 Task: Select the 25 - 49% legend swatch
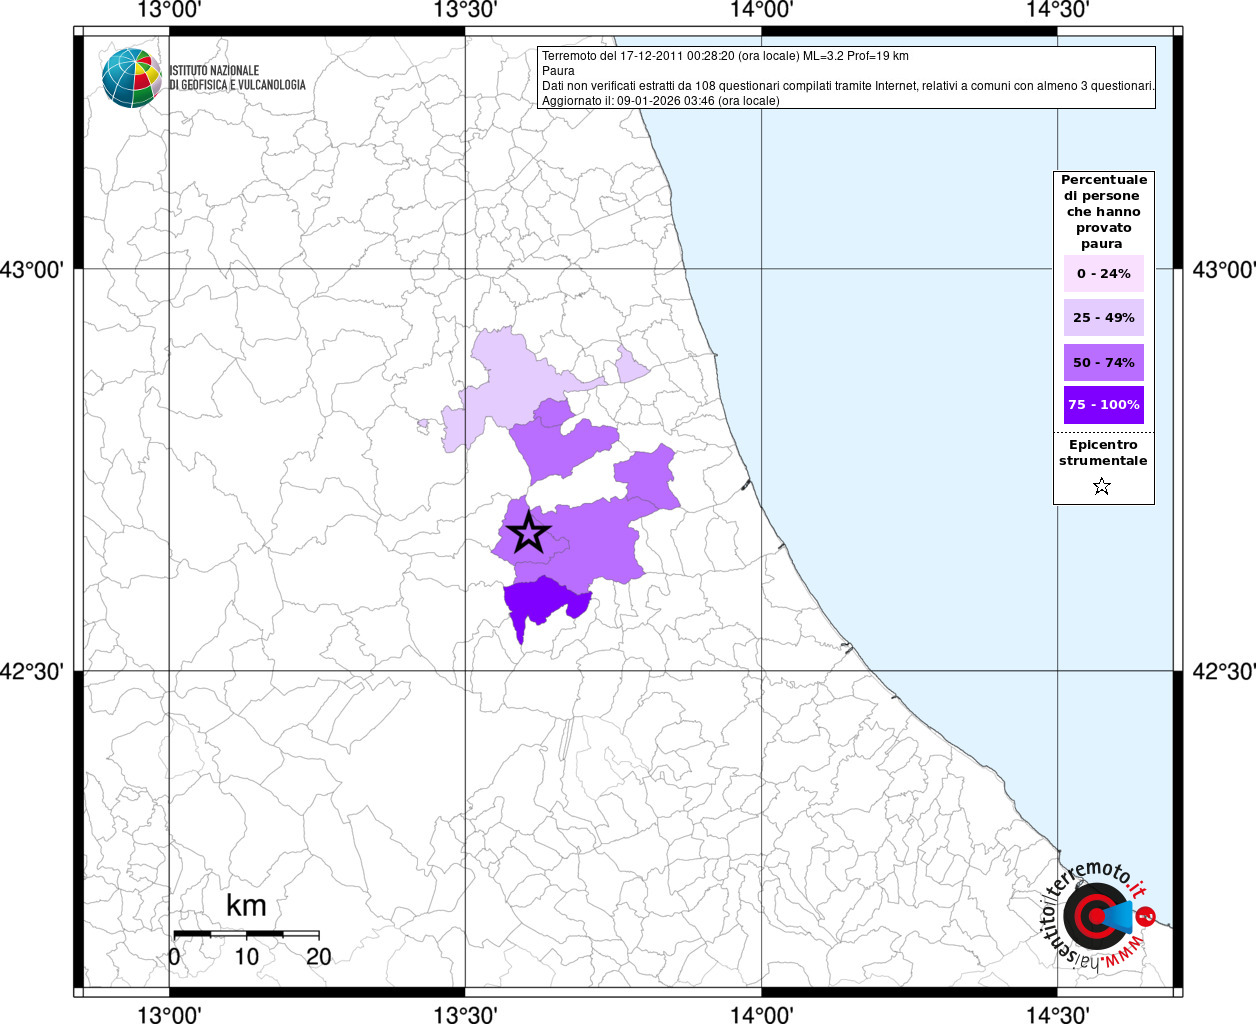point(1103,318)
